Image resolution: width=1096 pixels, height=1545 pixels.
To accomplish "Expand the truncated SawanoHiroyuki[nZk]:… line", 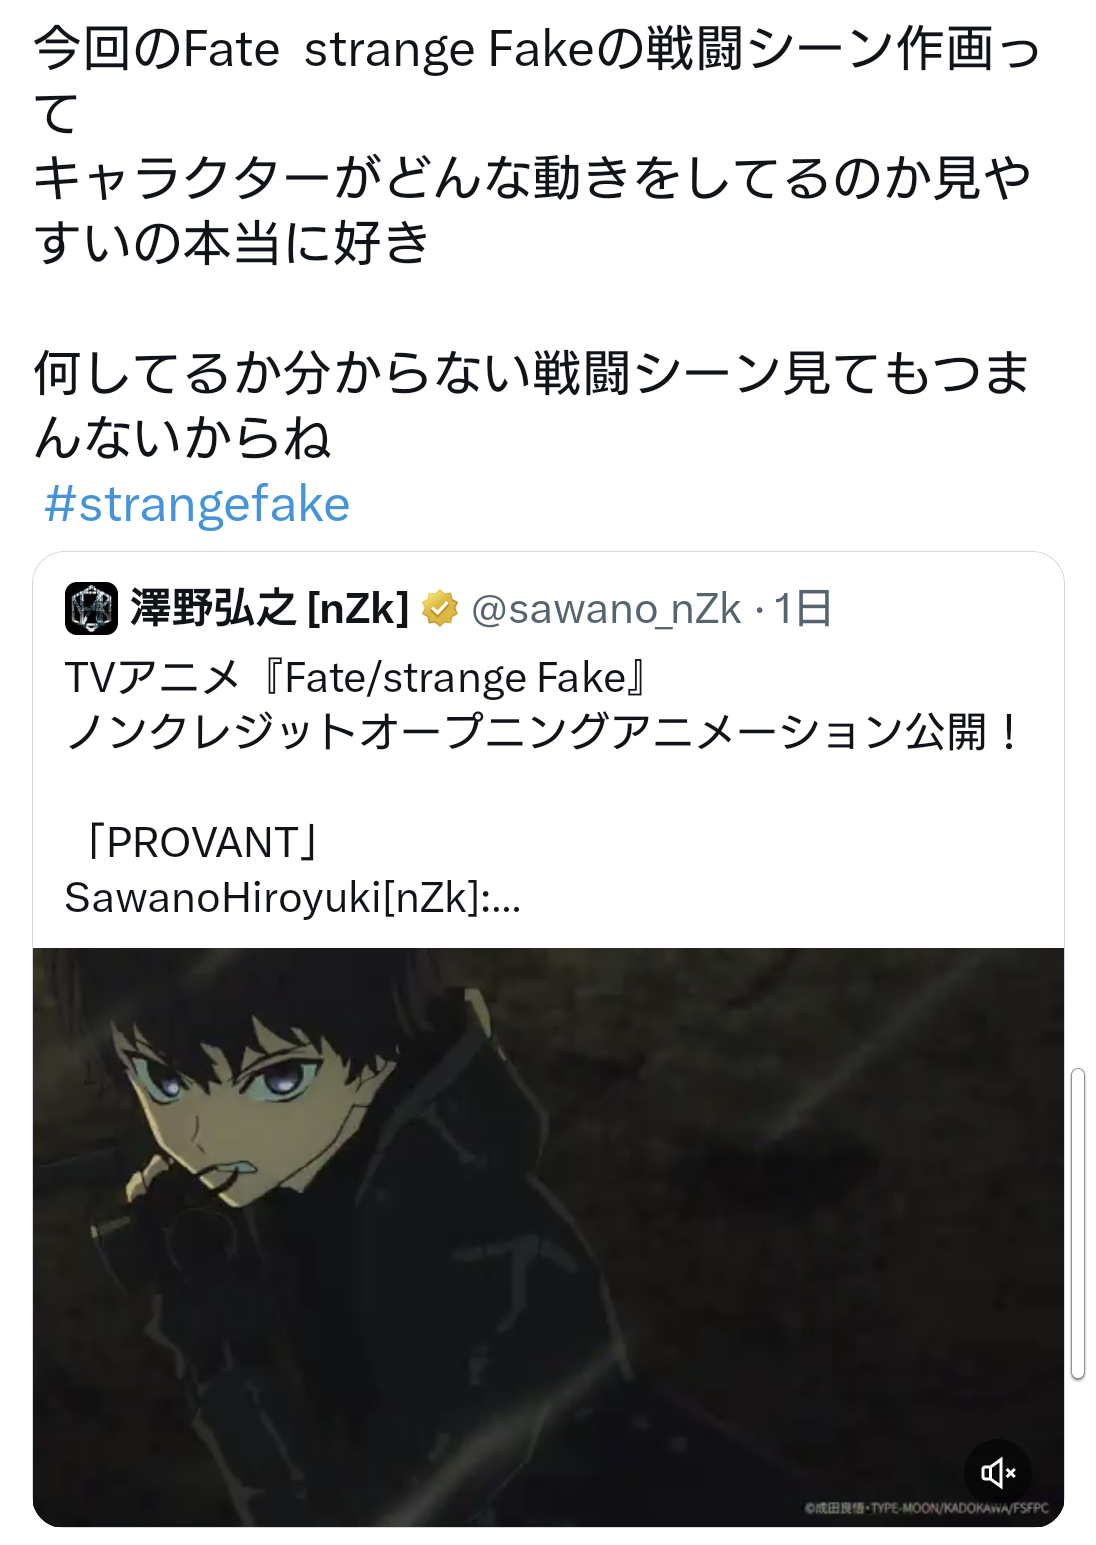I will 293,898.
